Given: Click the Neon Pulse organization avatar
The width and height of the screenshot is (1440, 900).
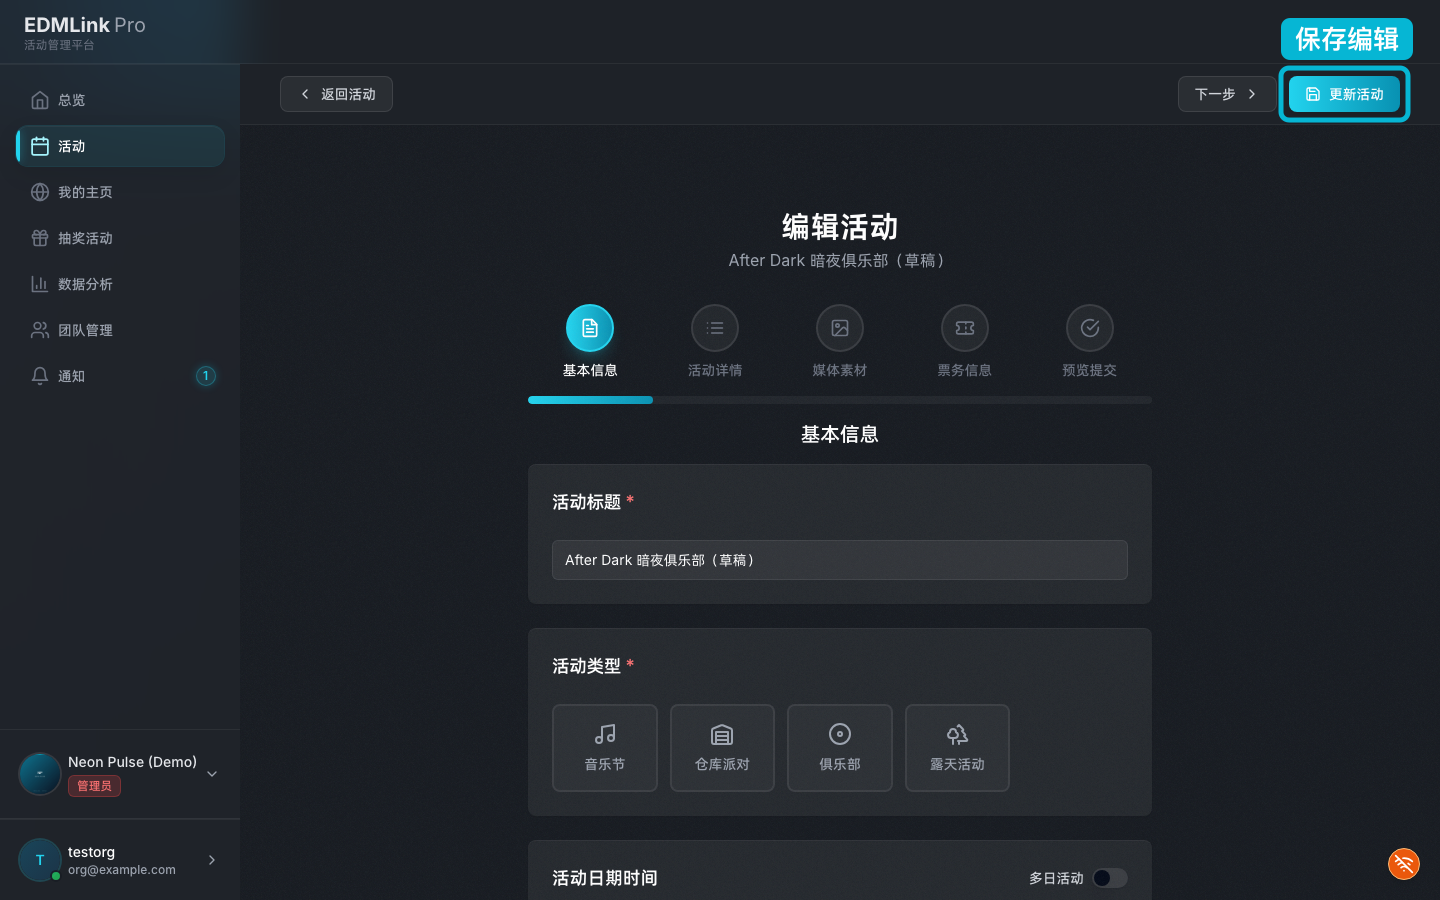Looking at the screenshot, I should pyautogui.click(x=40, y=774).
